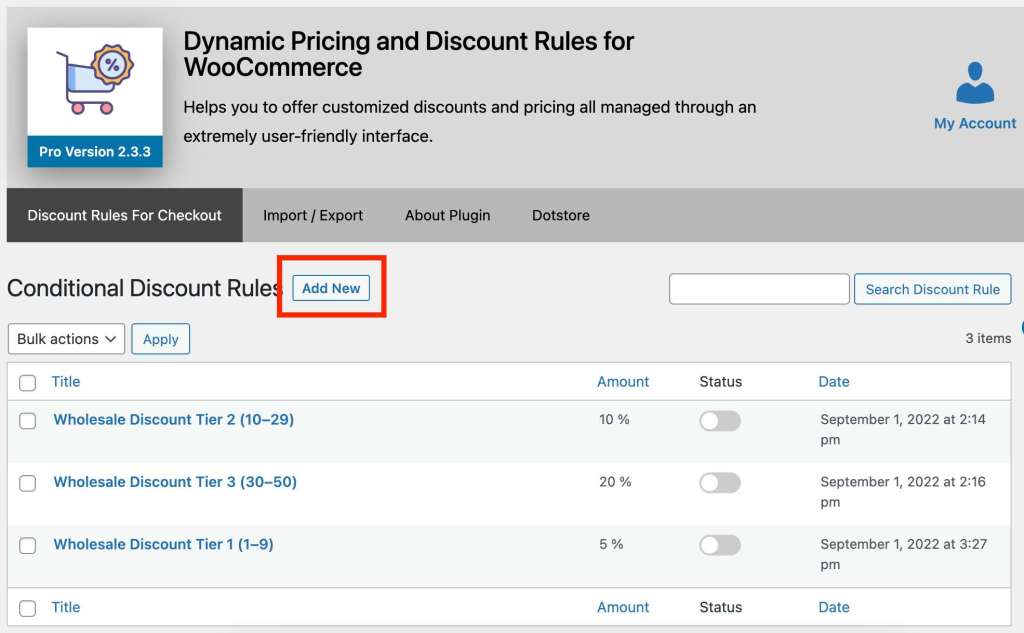Enable status toggle for Tier 2 rule
The image size is (1024, 633).
coord(720,421)
